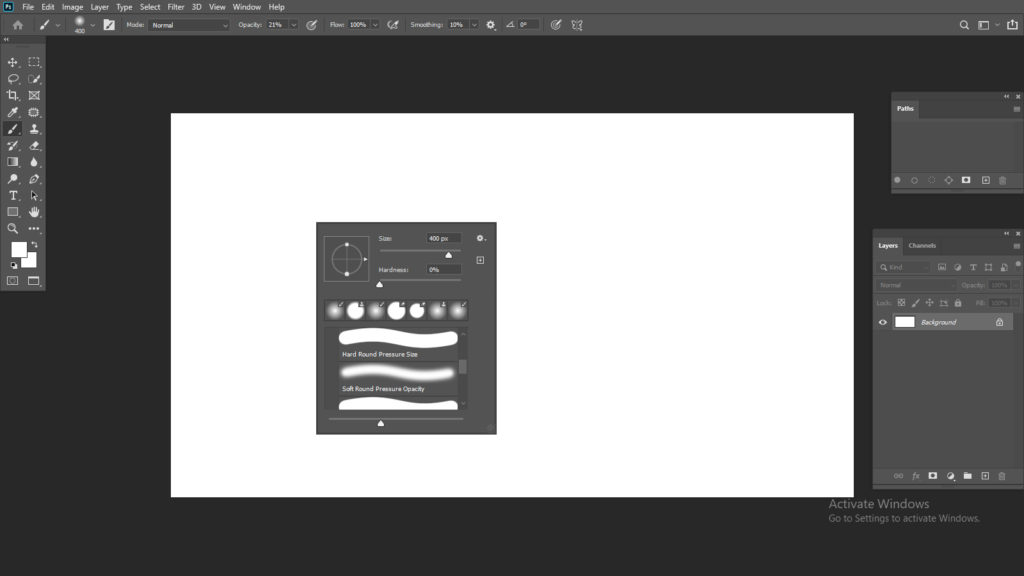
Task: Open the Opacity slider dropdown arrow
Action: coord(293,25)
